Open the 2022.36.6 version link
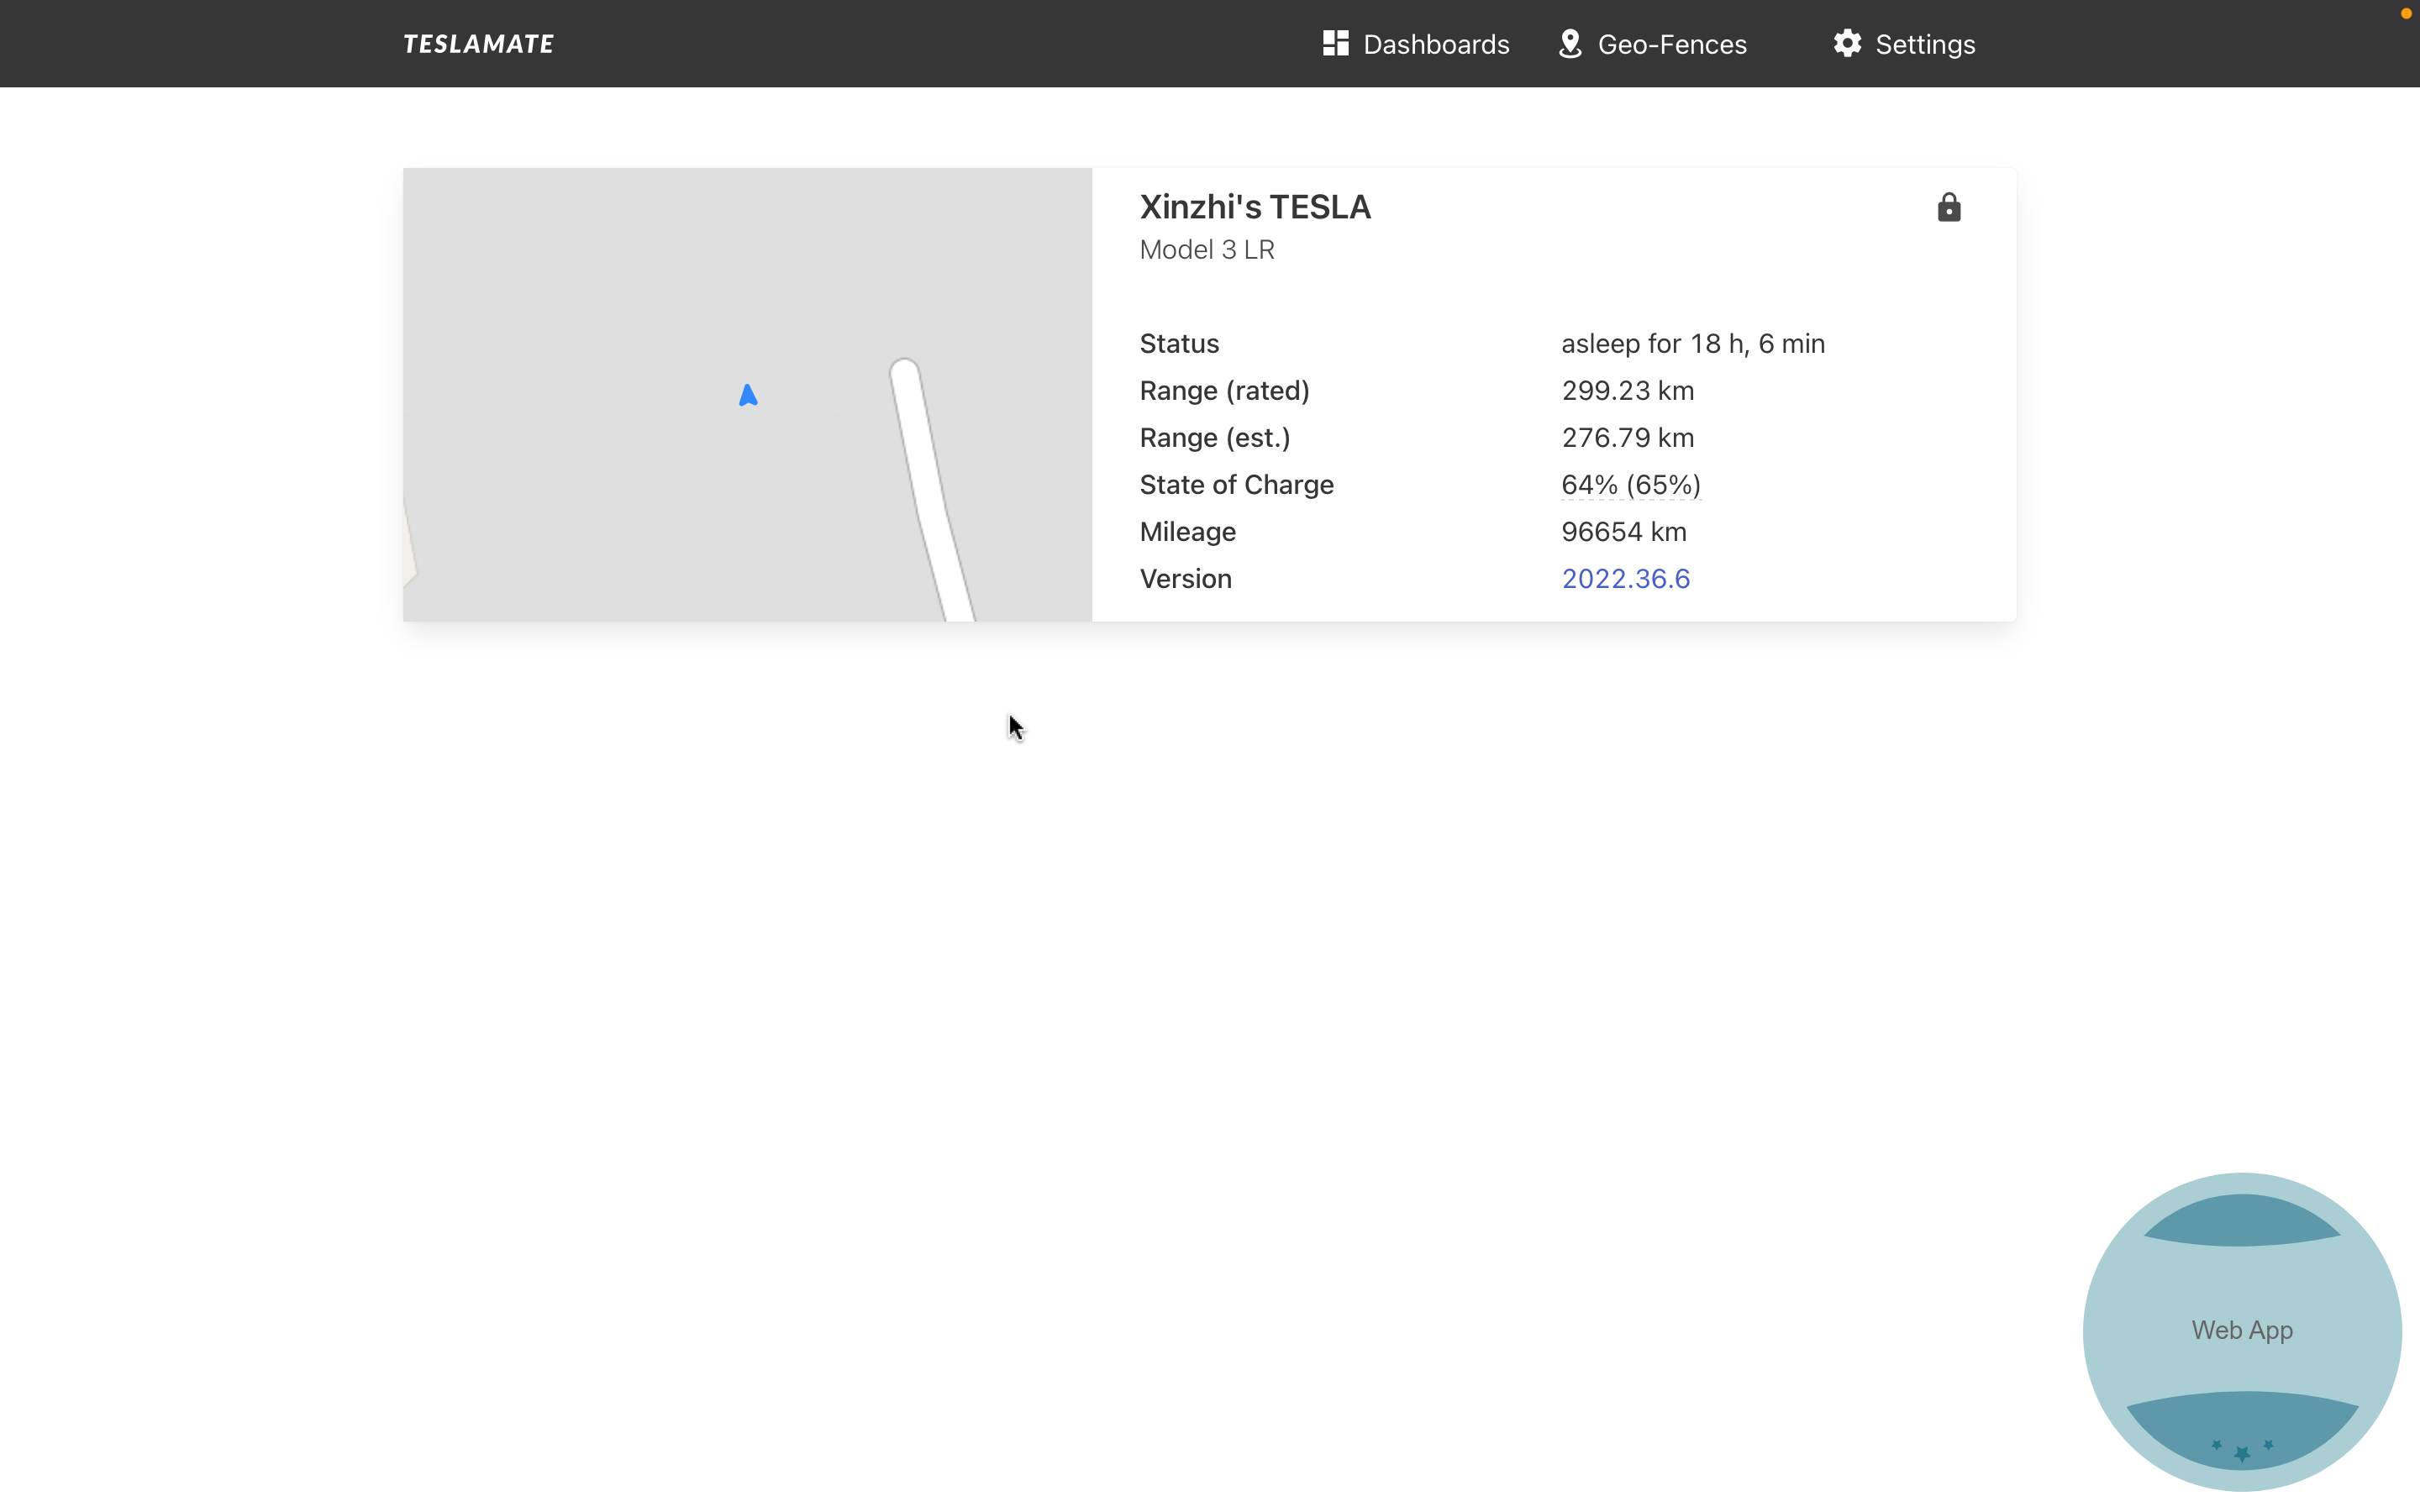The width and height of the screenshot is (2420, 1512). click(1625, 579)
